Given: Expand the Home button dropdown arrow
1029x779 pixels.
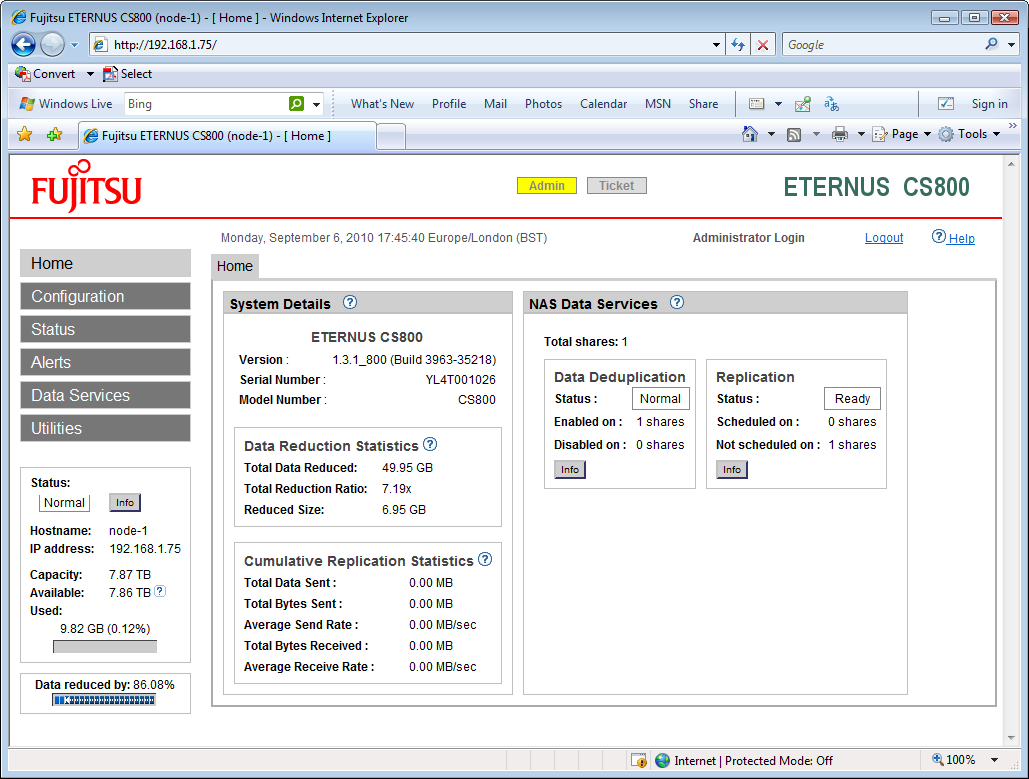Looking at the screenshot, I should point(771,134).
